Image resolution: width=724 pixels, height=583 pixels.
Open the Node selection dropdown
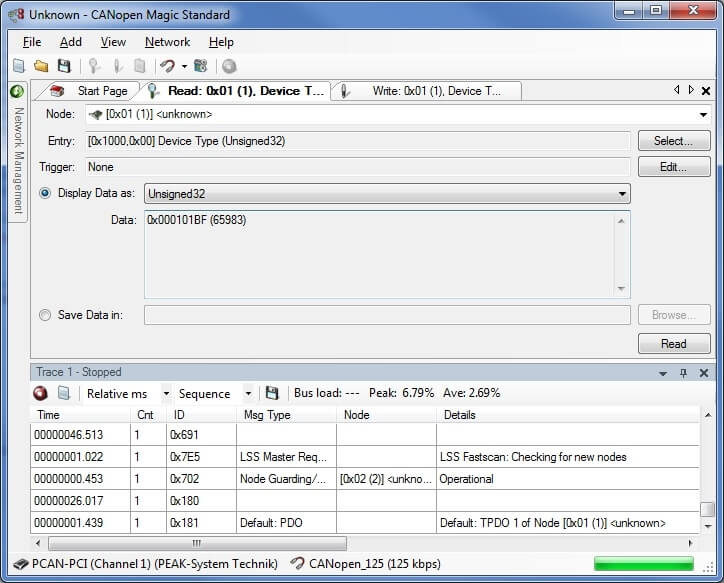(703, 114)
